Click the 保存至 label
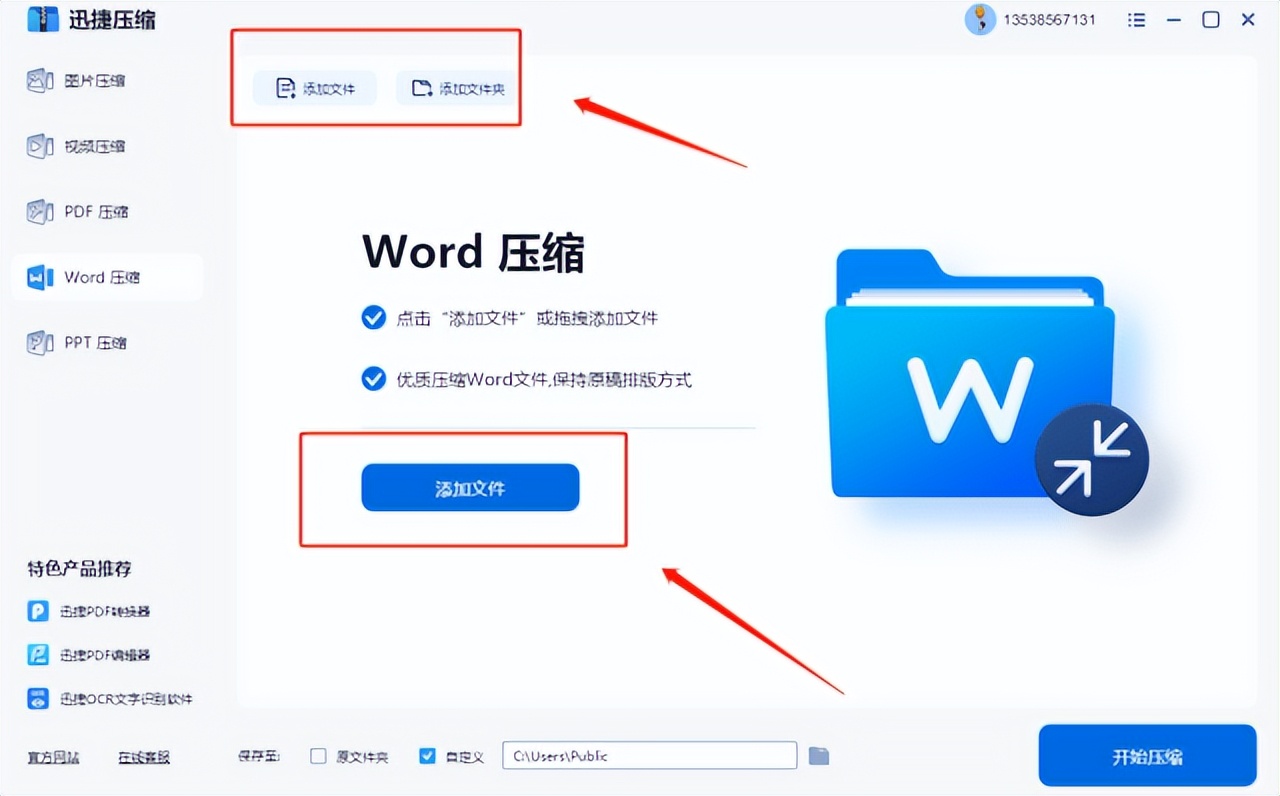This screenshot has width=1280, height=796. tap(258, 757)
